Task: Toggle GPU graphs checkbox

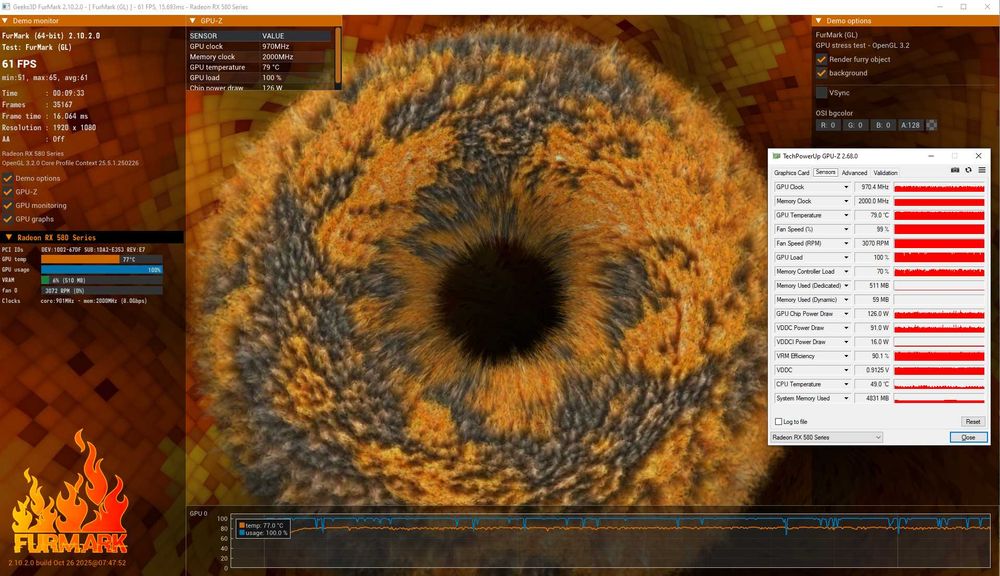Action: pos(8,219)
